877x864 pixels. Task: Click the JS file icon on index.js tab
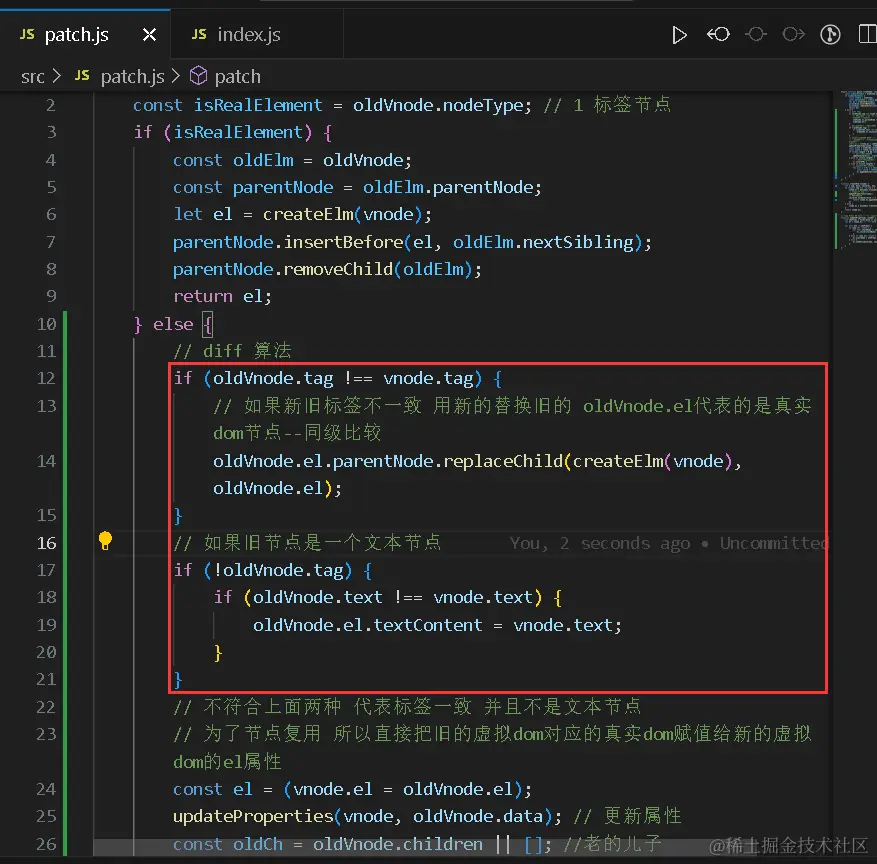[x=199, y=34]
